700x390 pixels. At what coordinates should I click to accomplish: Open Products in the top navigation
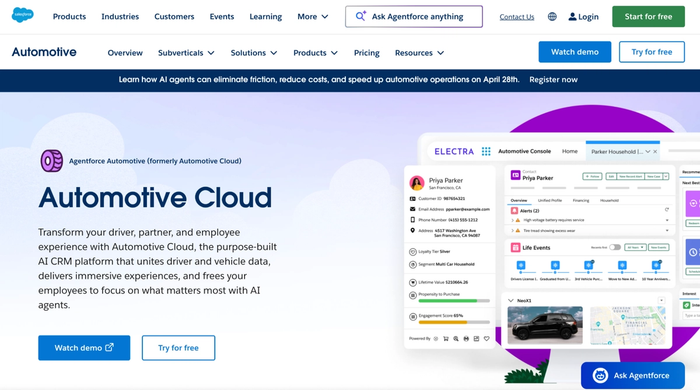(x=69, y=17)
